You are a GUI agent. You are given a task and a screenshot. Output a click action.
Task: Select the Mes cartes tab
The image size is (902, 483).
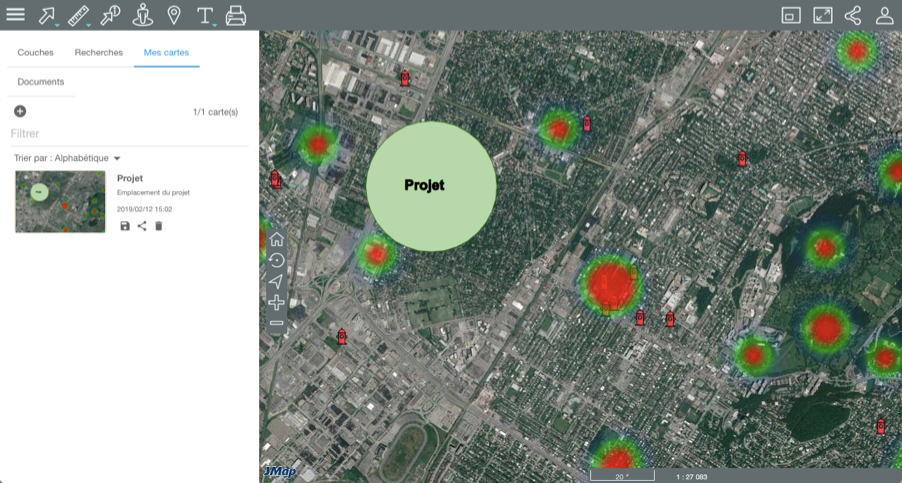click(166, 52)
